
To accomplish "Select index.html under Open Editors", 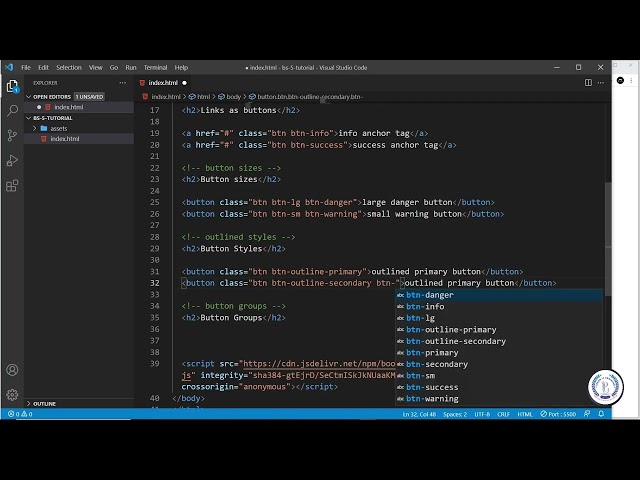I will click(x=69, y=107).
